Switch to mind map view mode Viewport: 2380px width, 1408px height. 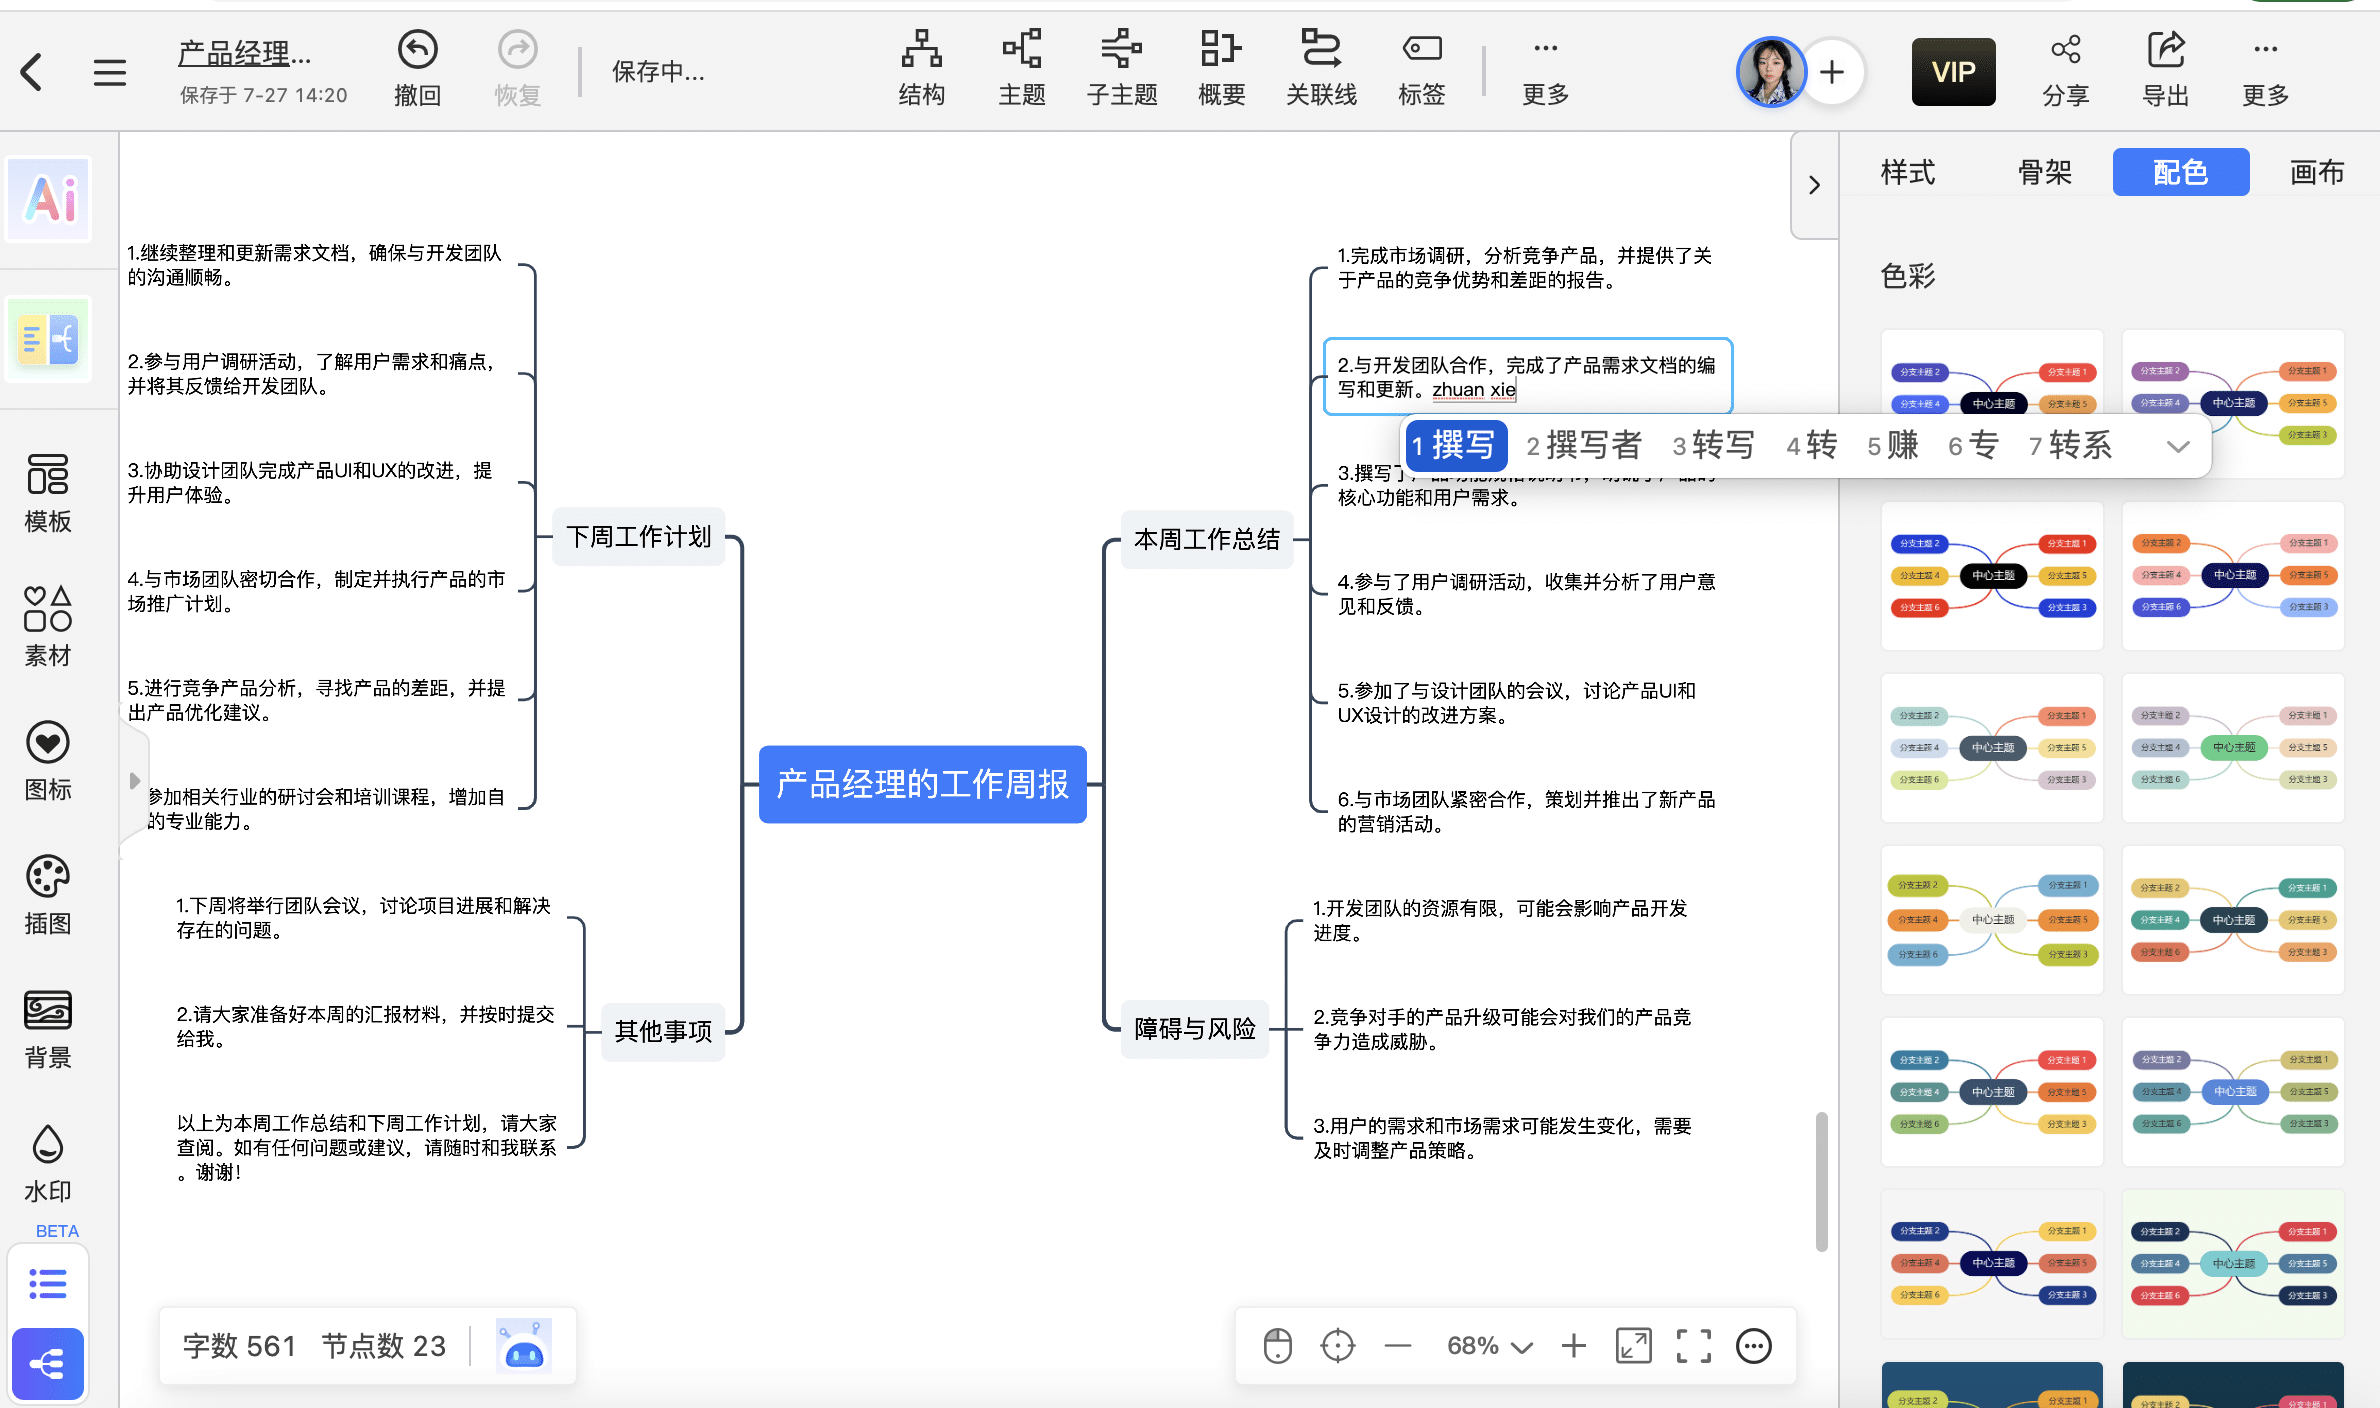[48, 1363]
